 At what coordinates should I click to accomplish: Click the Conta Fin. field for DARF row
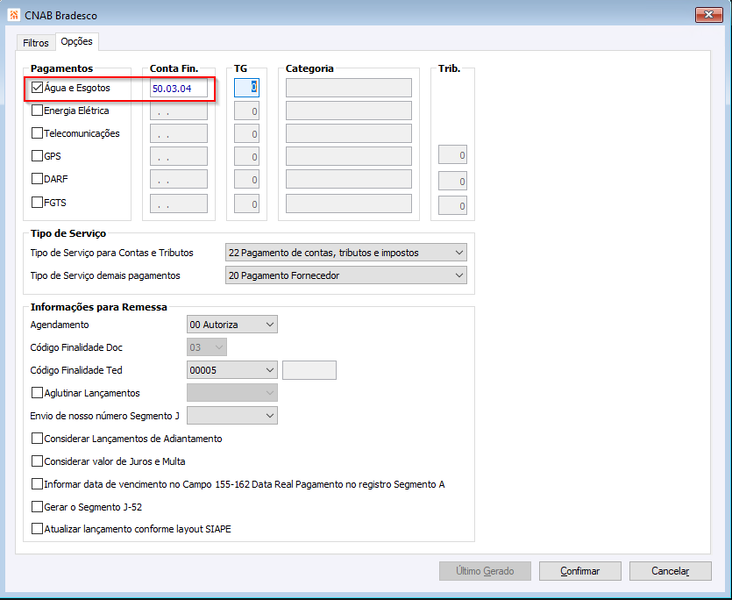point(179,179)
